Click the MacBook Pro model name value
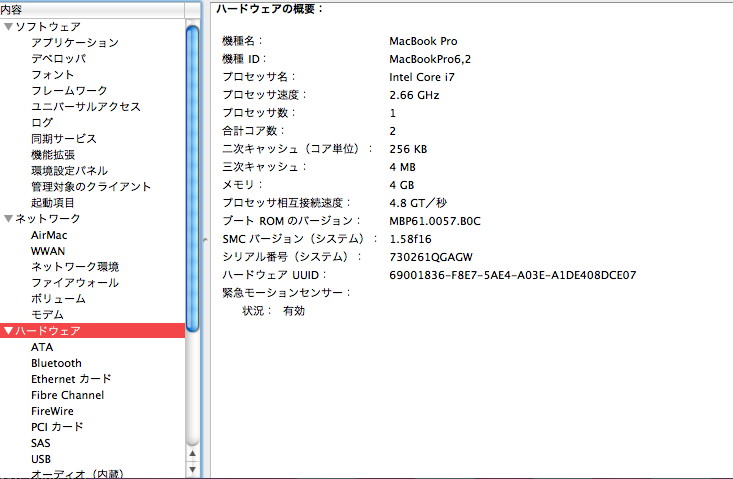 point(423,41)
